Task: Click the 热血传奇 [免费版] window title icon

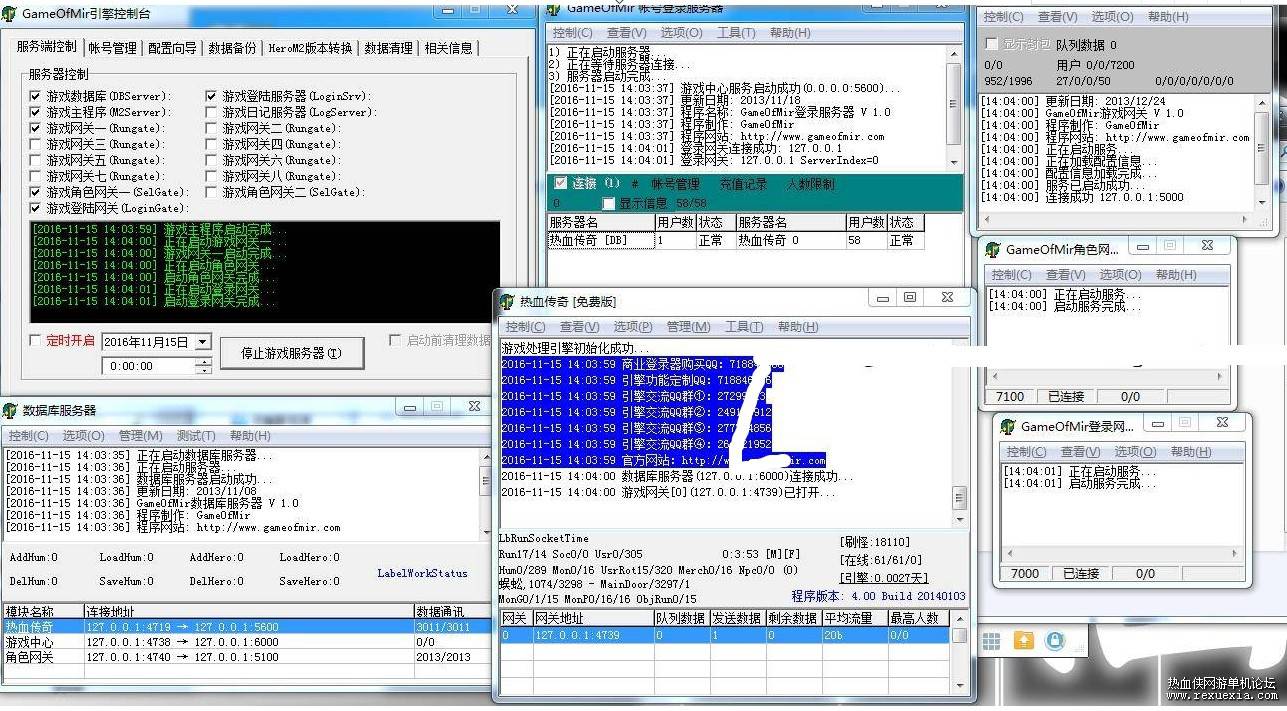Action: 507,300
